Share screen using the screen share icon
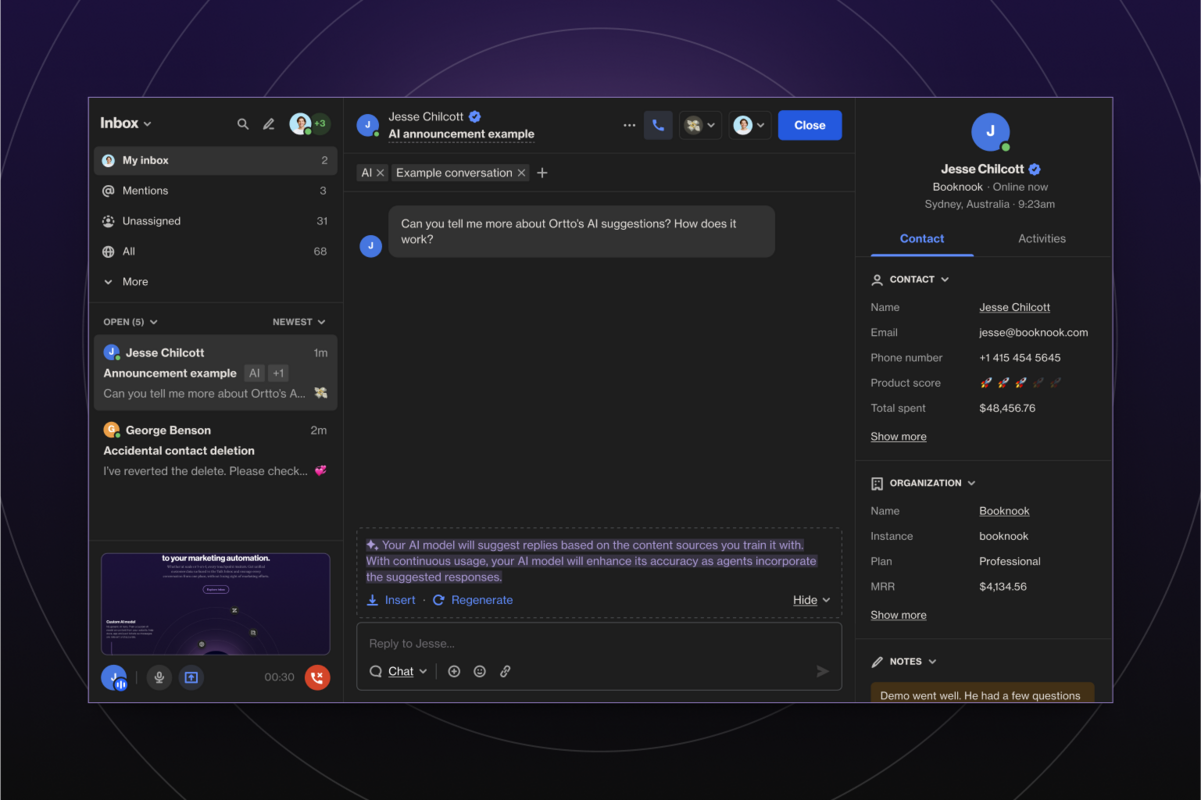Image resolution: width=1201 pixels, height=800 pixels. pos(189,677)
